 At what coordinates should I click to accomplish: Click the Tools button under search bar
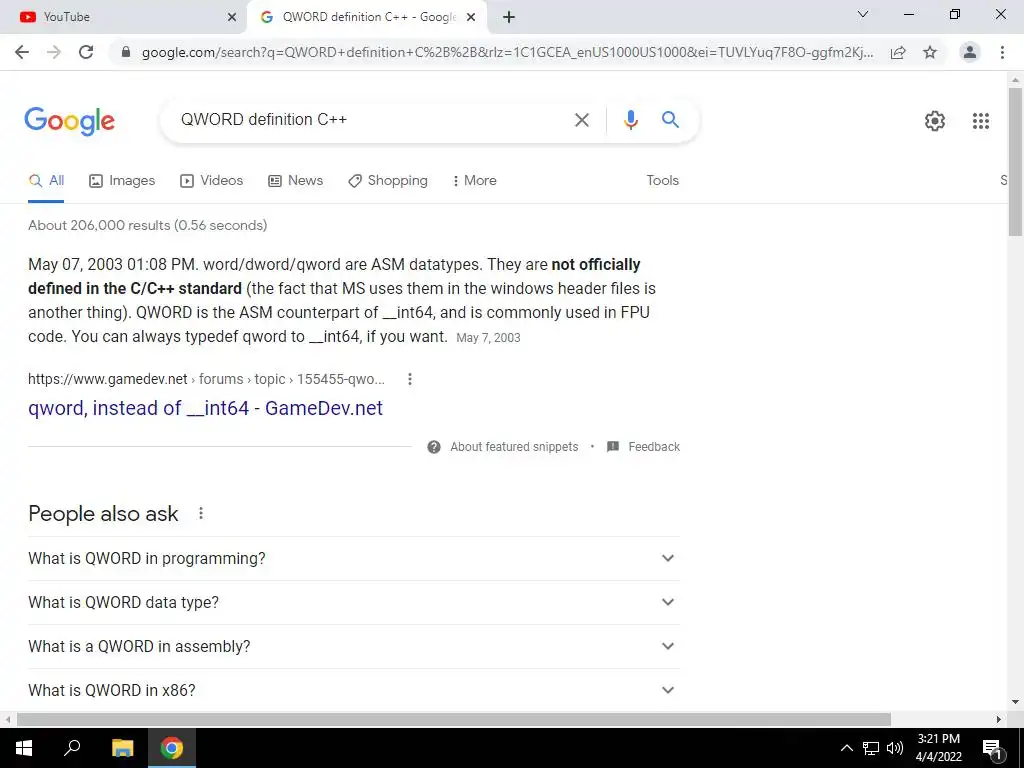coord(662,180)
